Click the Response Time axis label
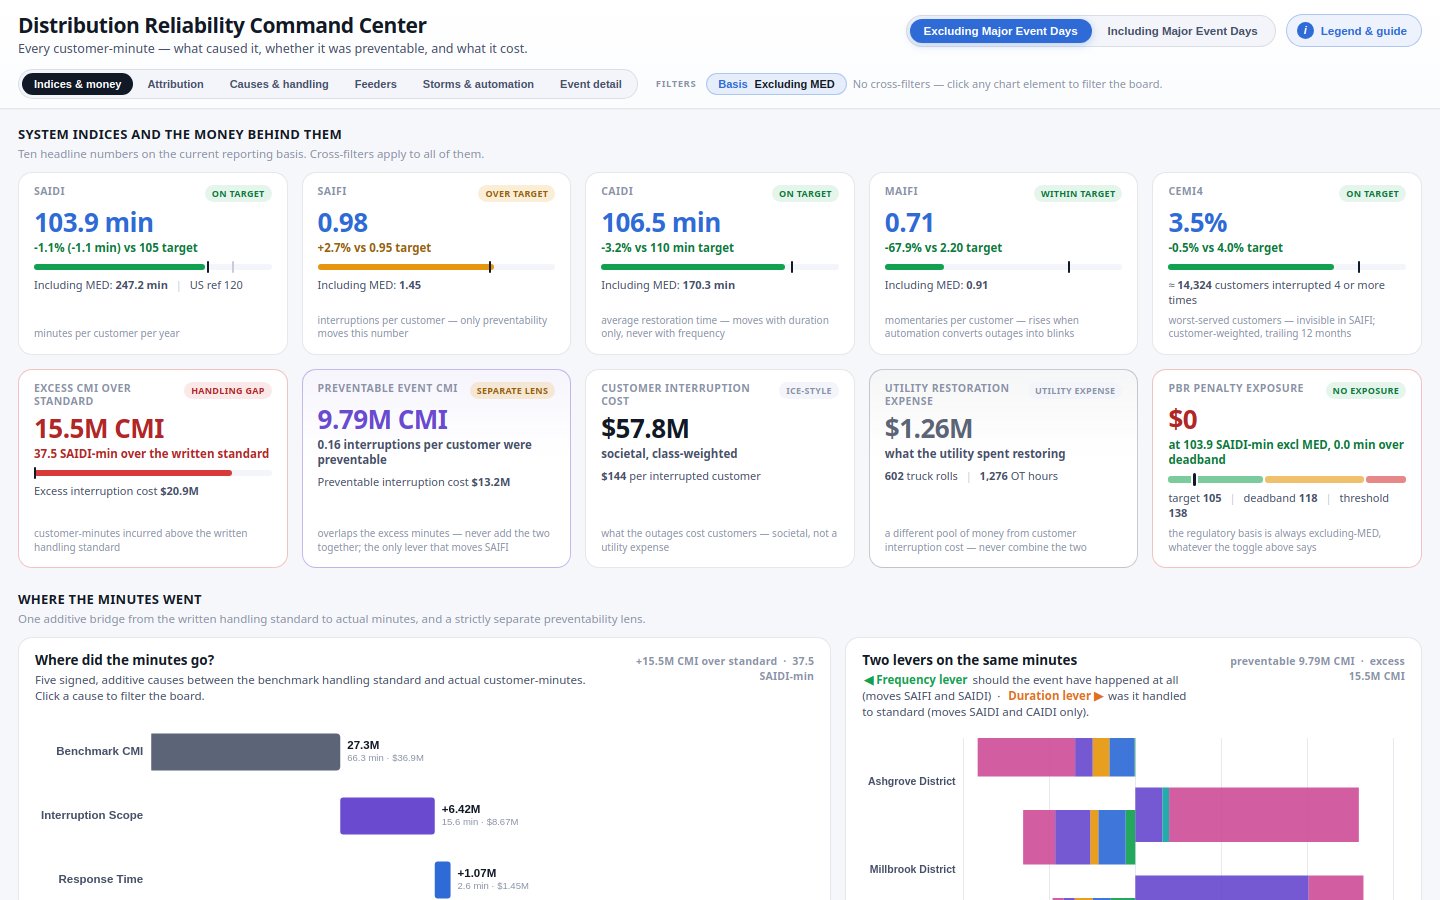The width and height of the screenshot is (1440, 900). tap(100, 879)
